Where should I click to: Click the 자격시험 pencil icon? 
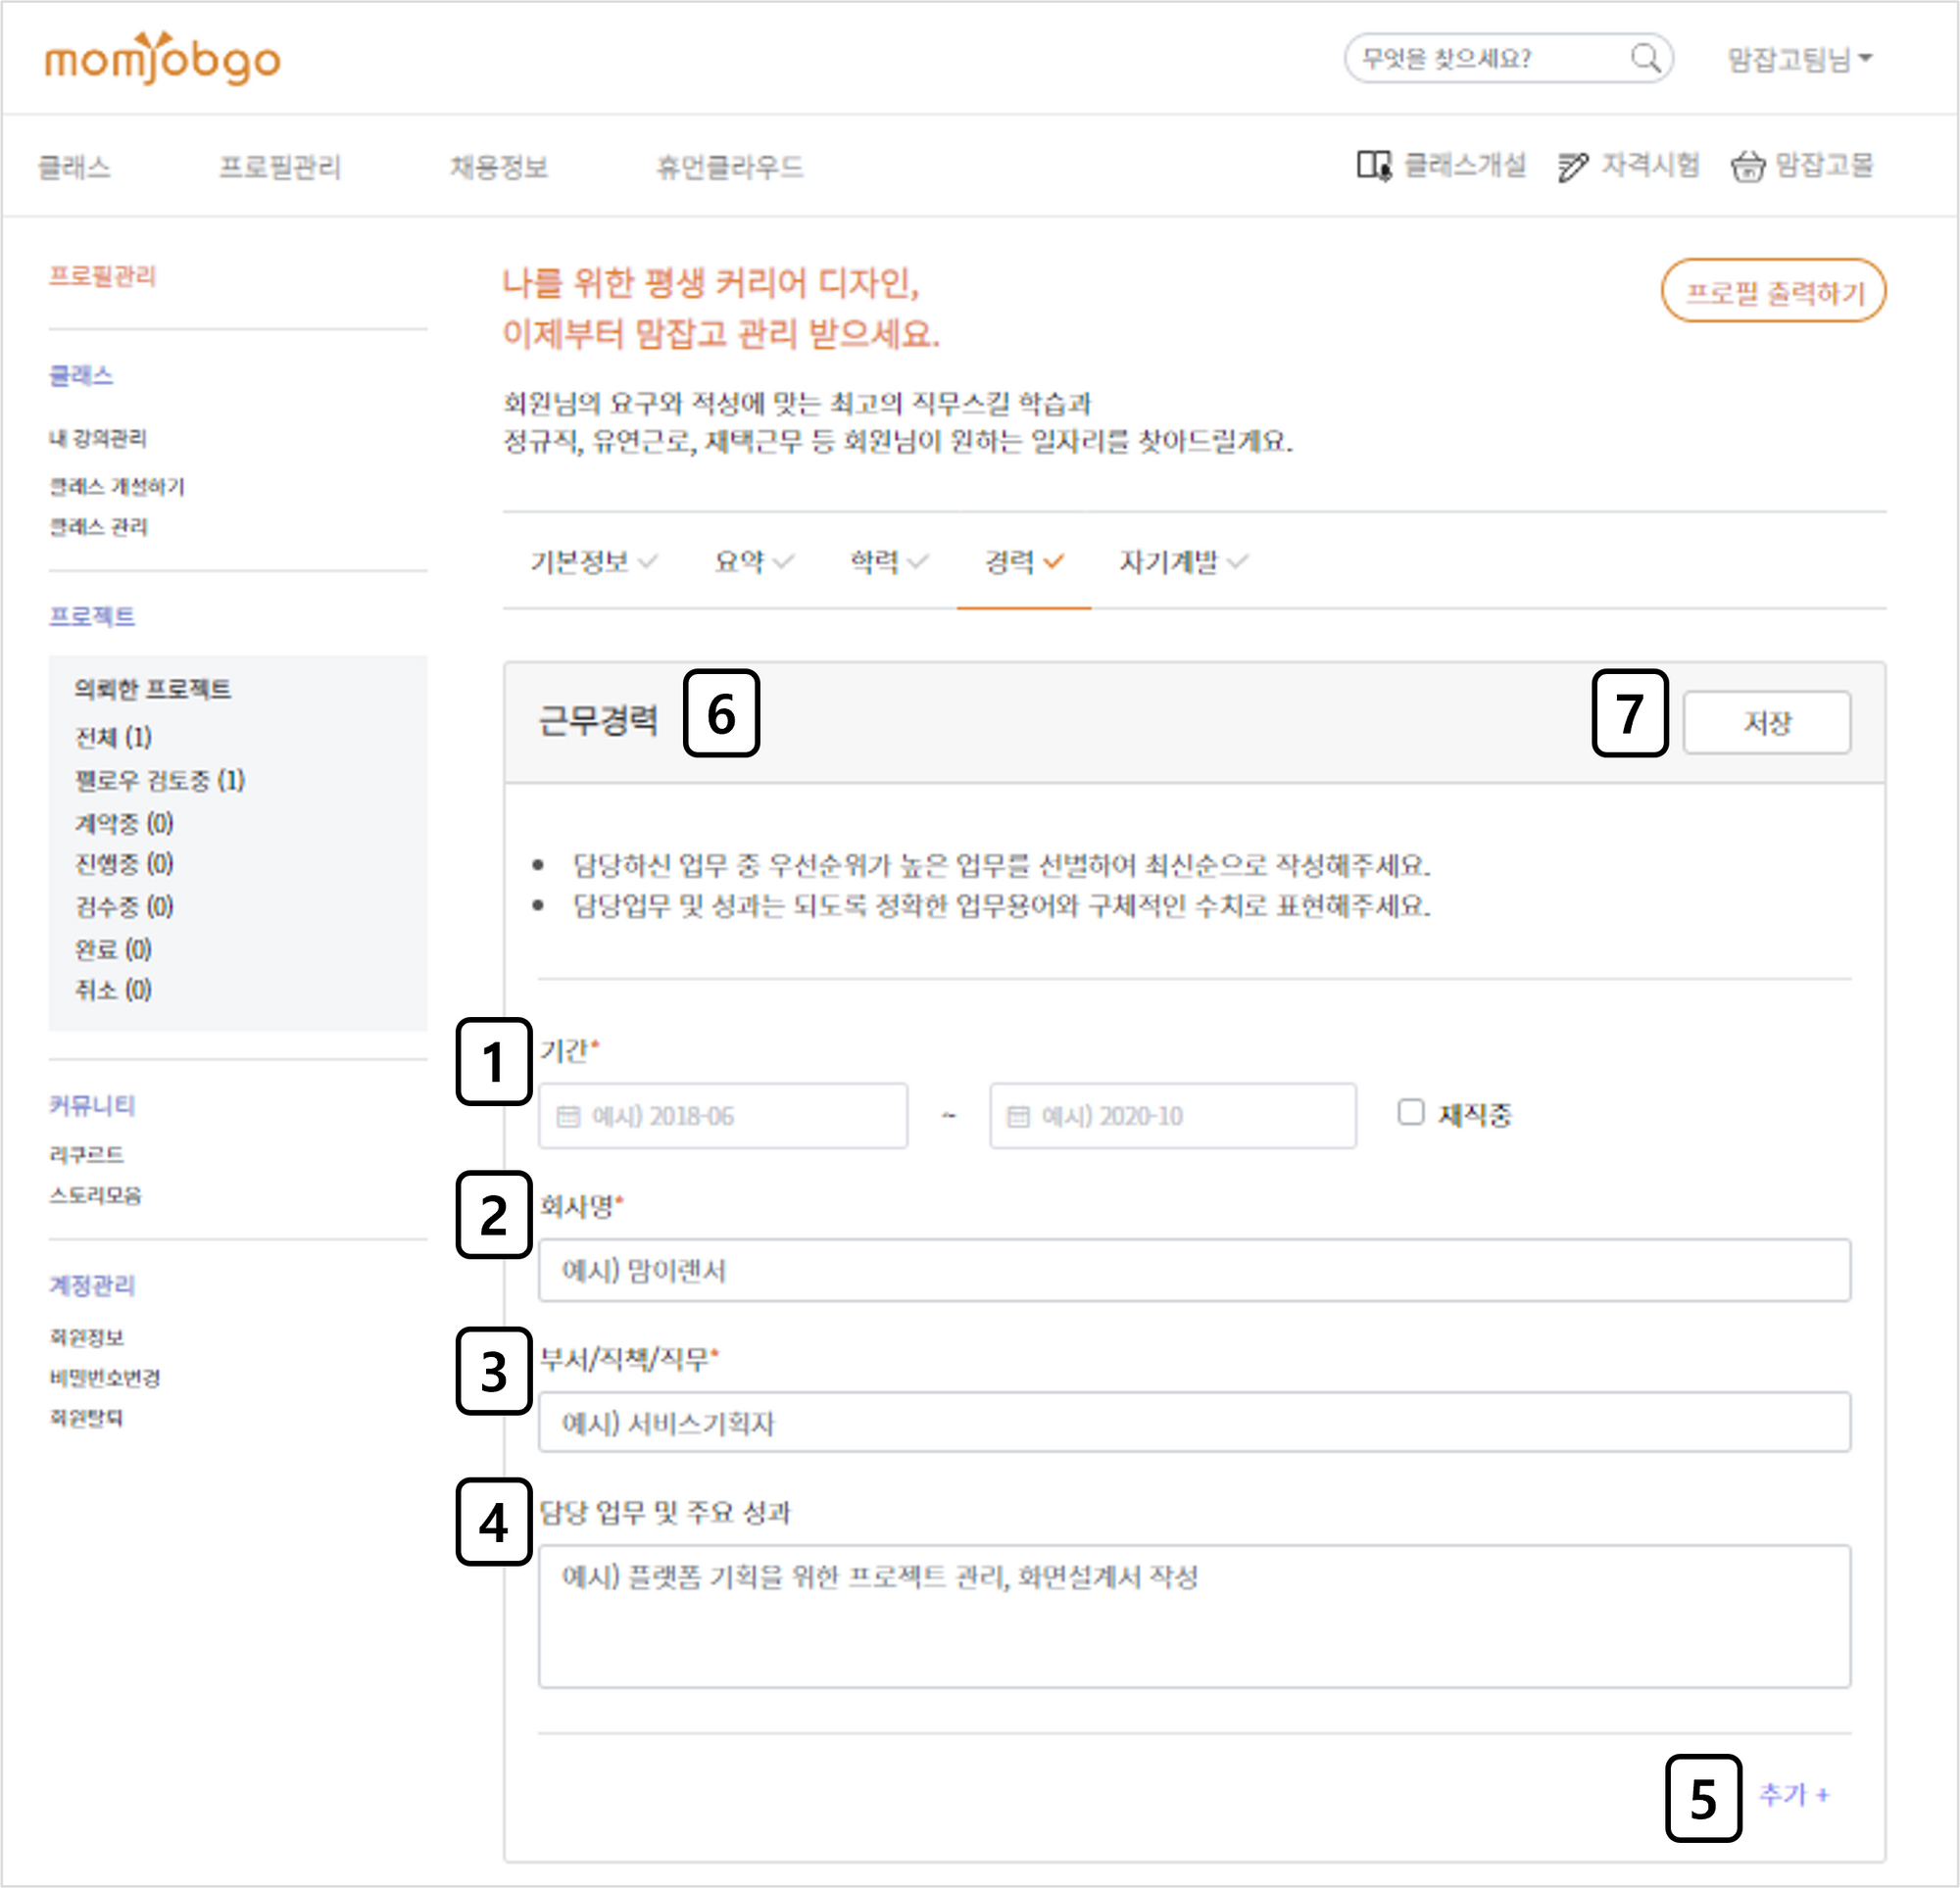tap(1572, 166)
